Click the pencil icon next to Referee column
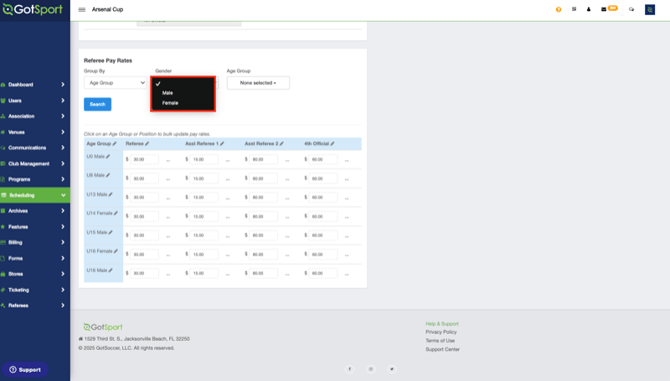 tap(147, 144)
